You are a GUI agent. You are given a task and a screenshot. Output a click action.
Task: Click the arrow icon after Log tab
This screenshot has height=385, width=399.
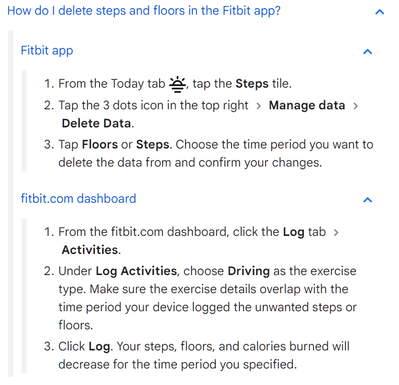click(336, 232)
